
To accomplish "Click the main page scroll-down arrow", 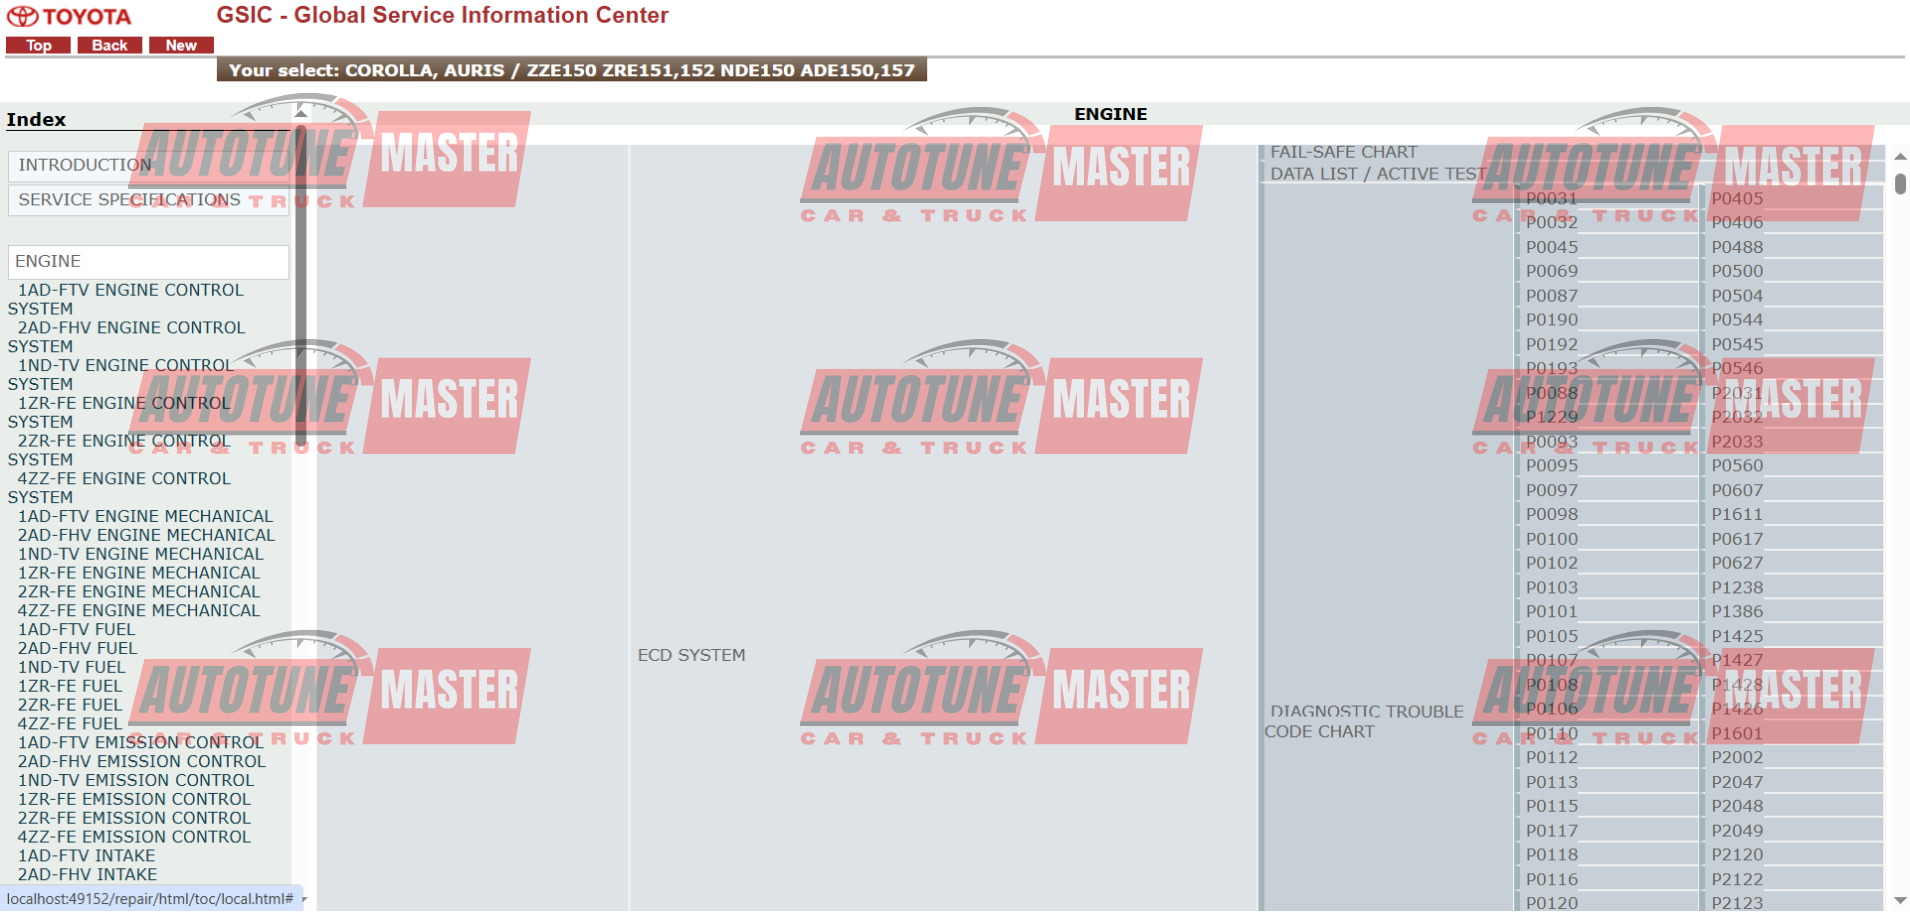I will [1900, 901].
